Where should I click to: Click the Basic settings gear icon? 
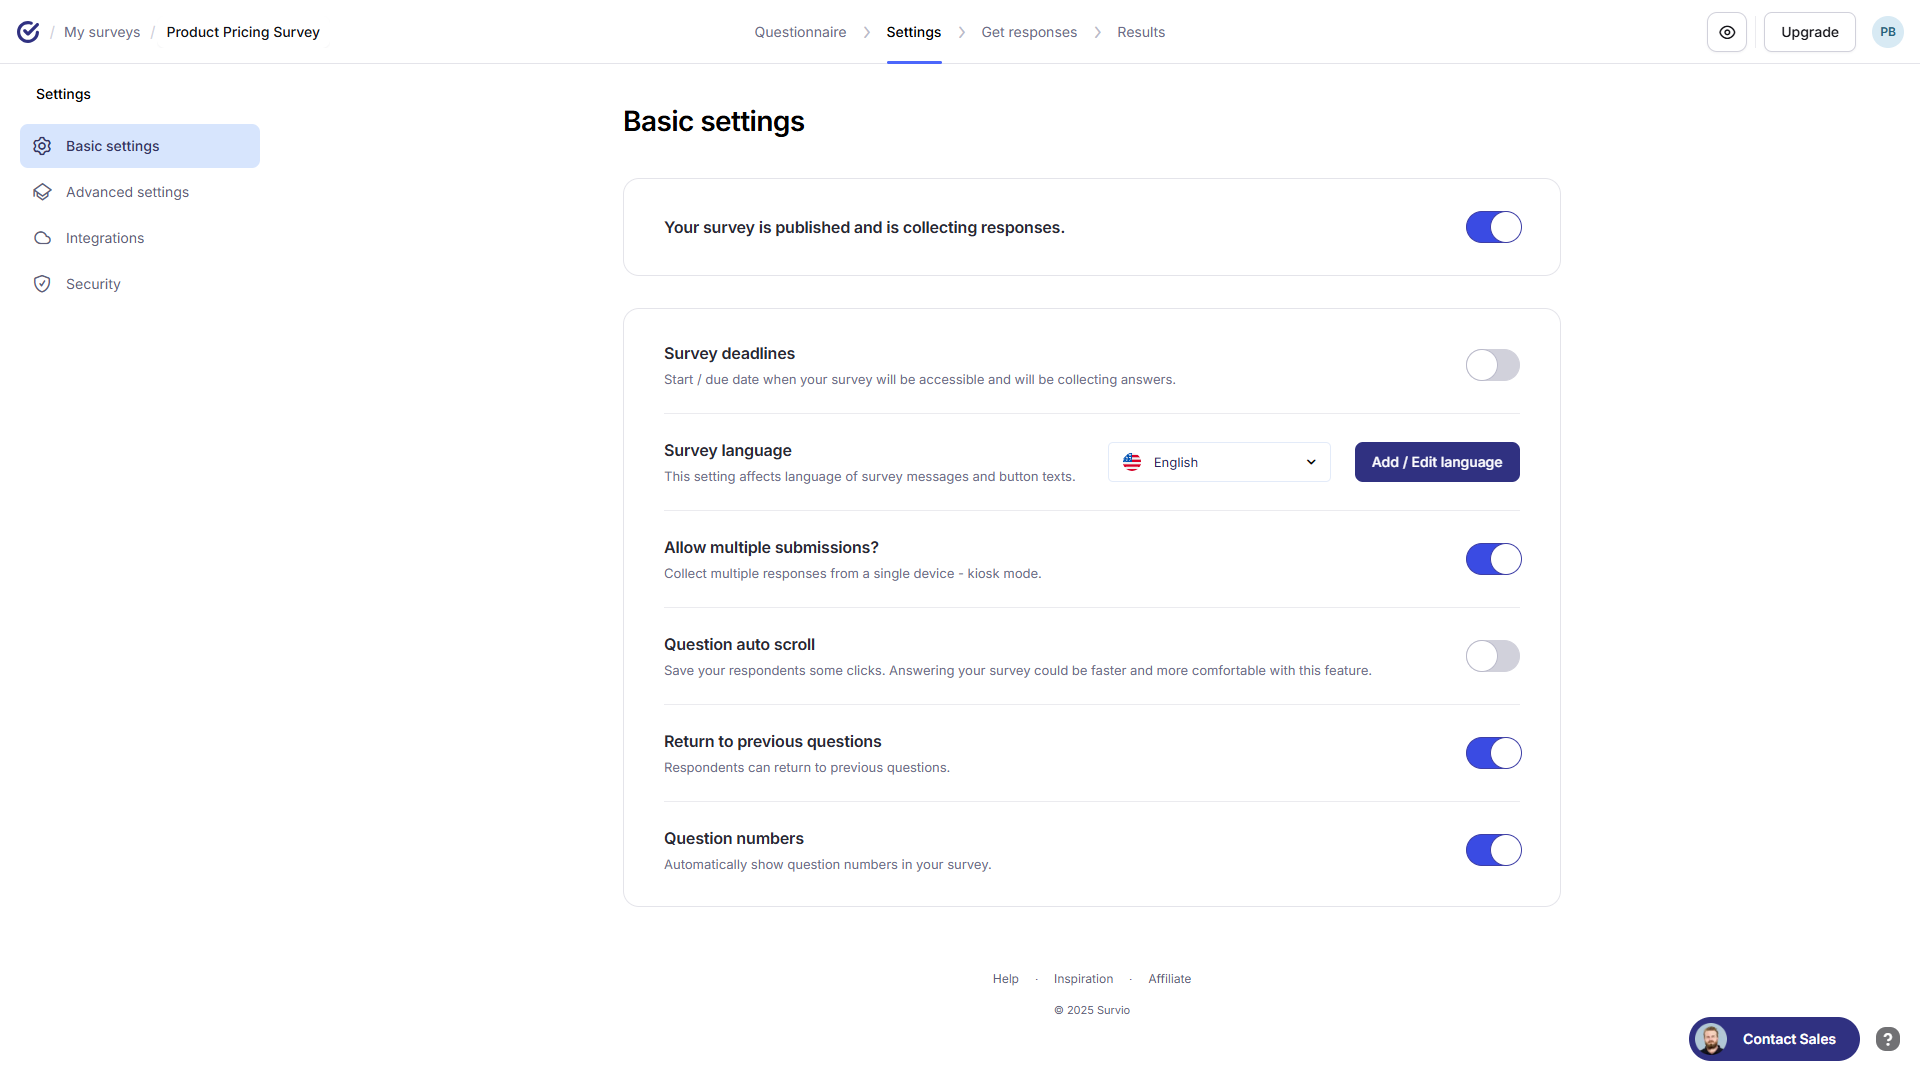[42, 146]
